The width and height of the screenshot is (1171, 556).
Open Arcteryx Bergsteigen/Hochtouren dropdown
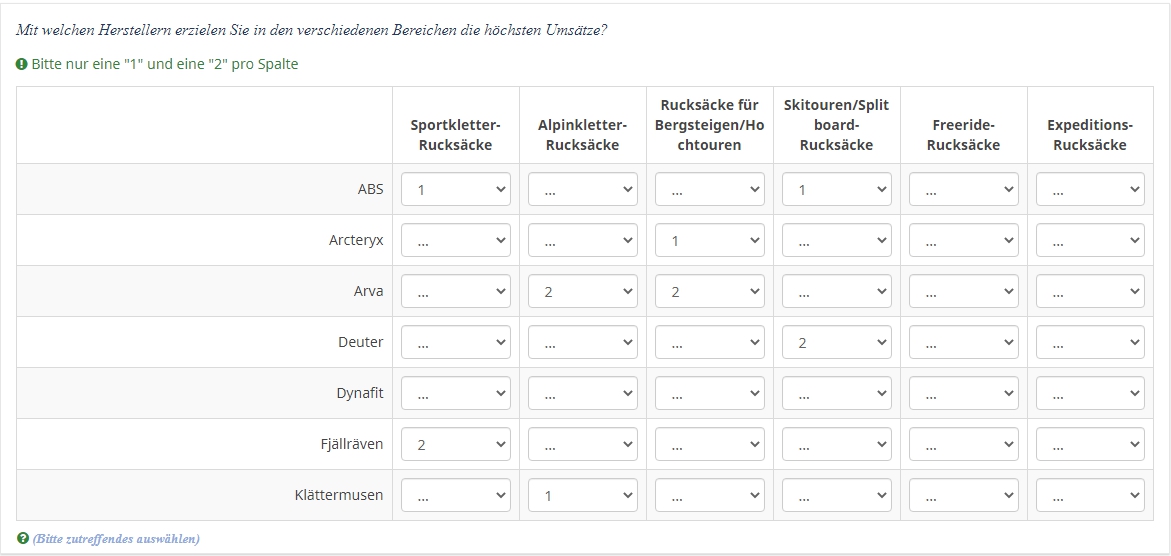pos(709,240)
